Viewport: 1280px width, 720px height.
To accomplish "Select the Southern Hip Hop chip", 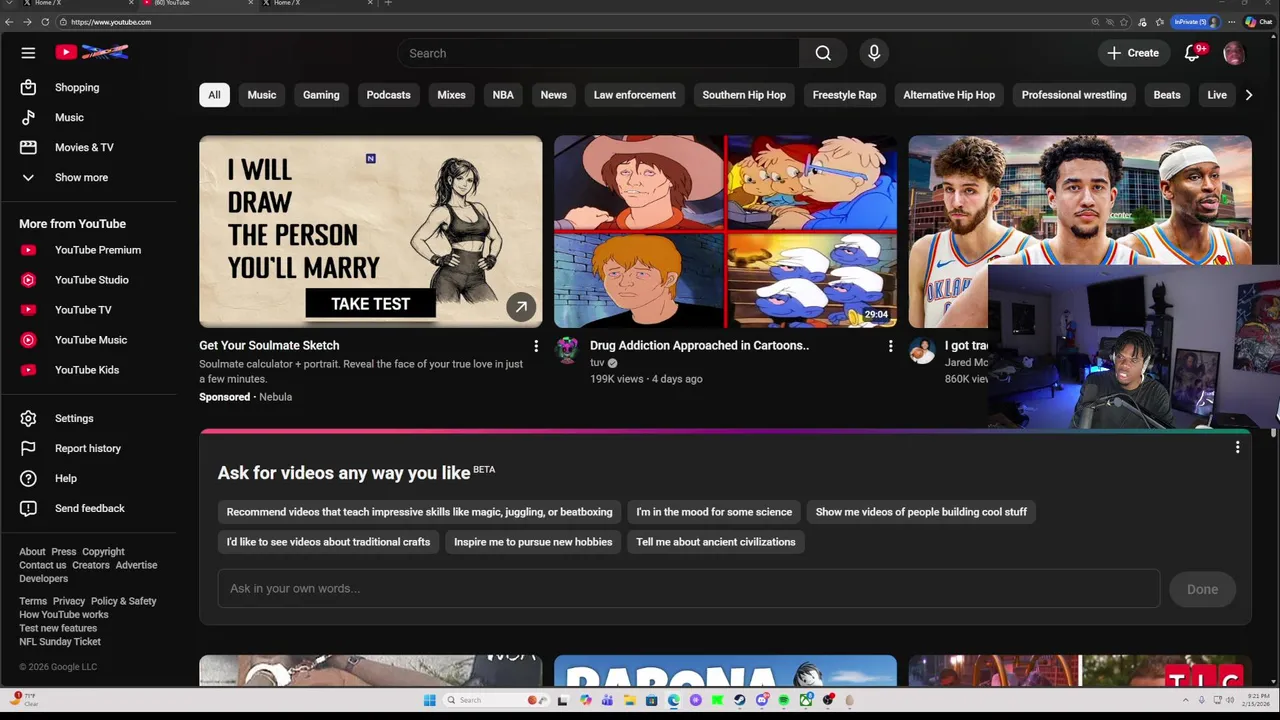I will (x=744, y=95).
